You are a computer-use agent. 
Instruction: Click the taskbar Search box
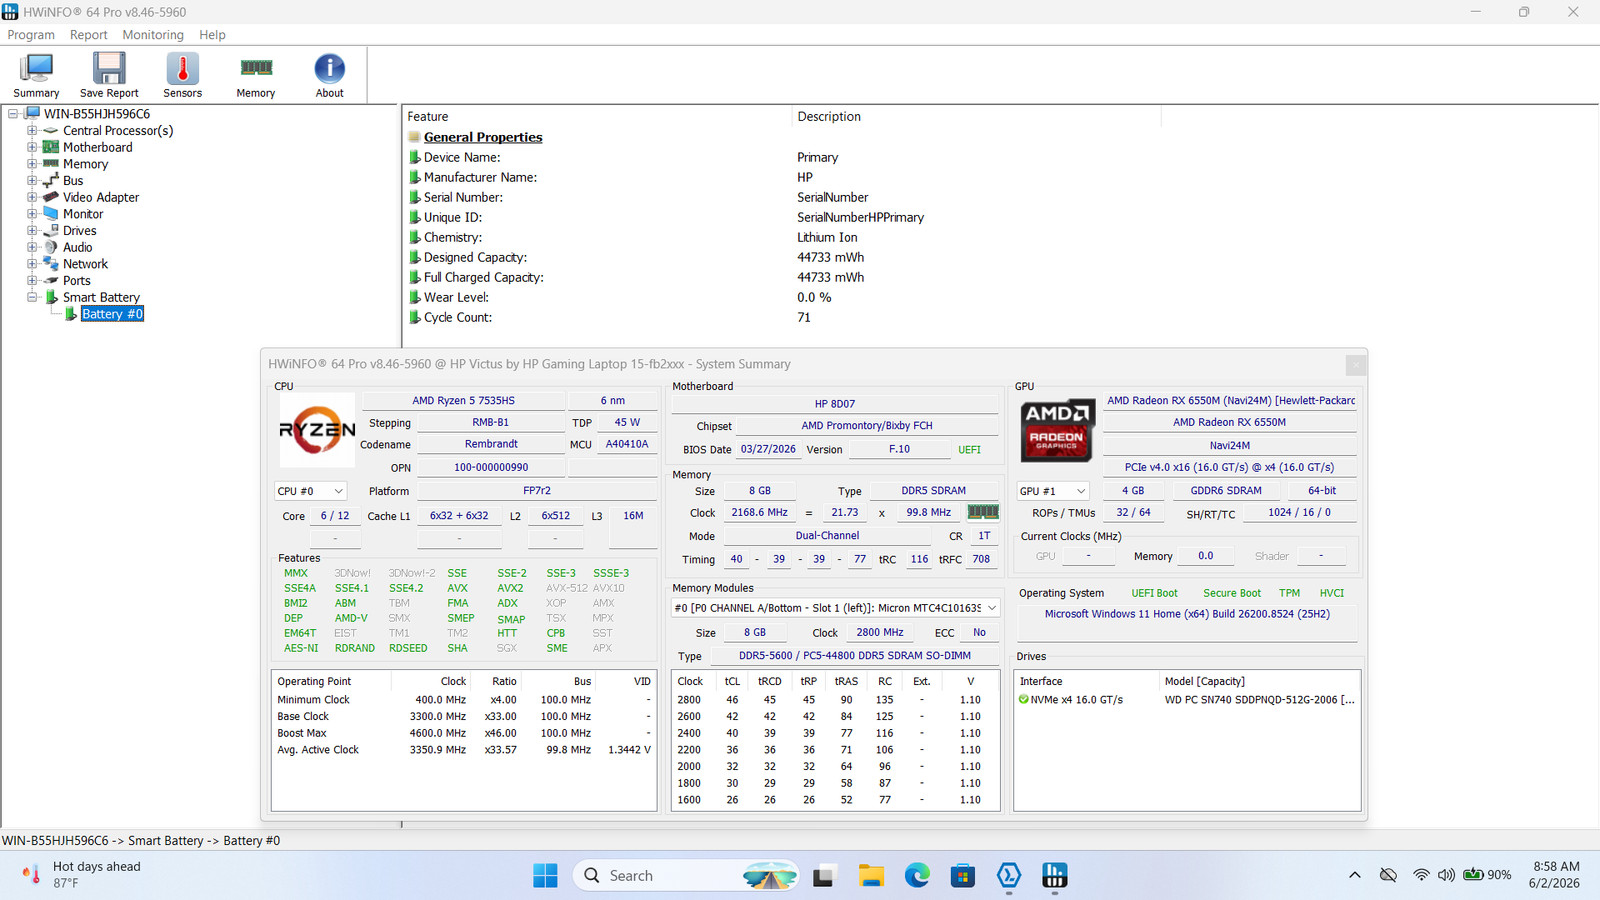point(687,876)
